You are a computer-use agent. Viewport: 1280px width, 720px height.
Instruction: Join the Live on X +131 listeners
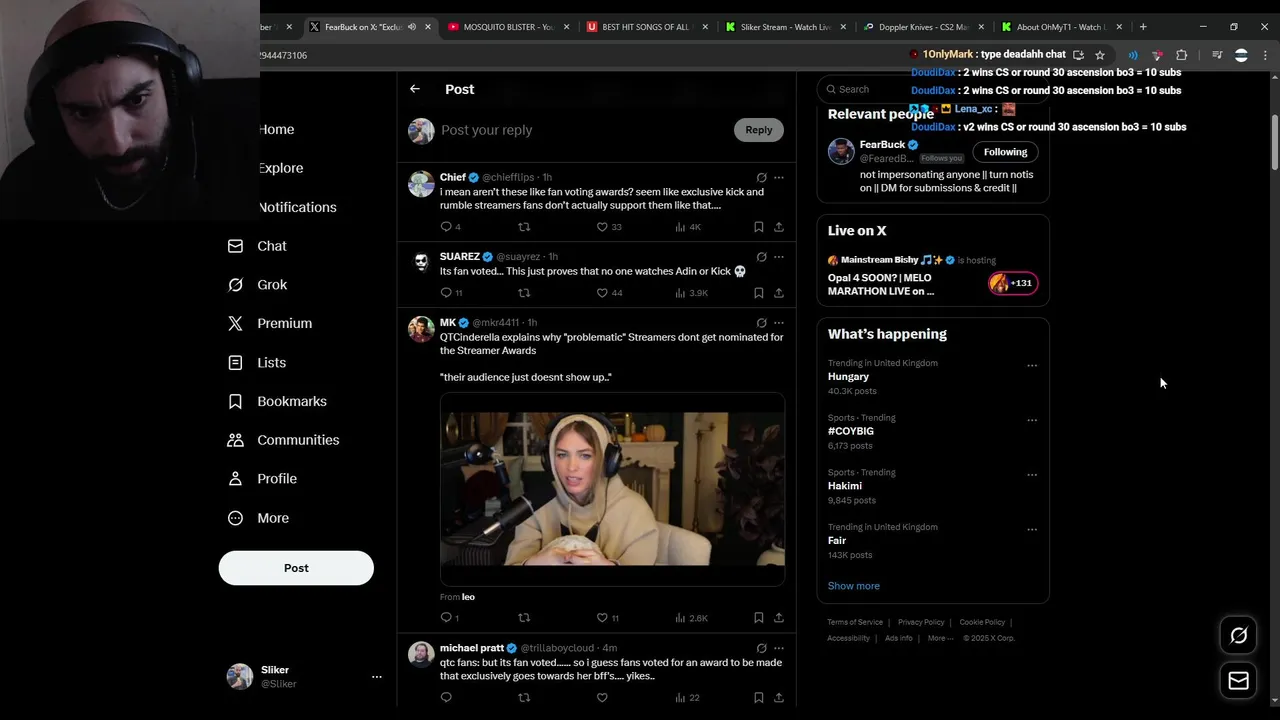point(1013,284)
